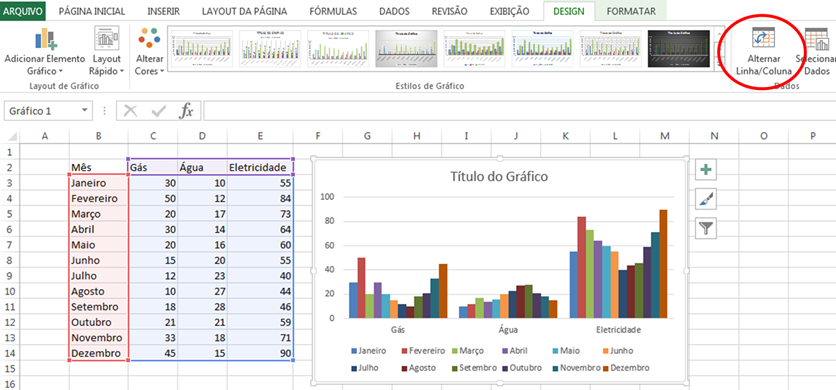Open the name box dropdown arrow
This screenshot has width=836, height=390.
coord(84,110)
